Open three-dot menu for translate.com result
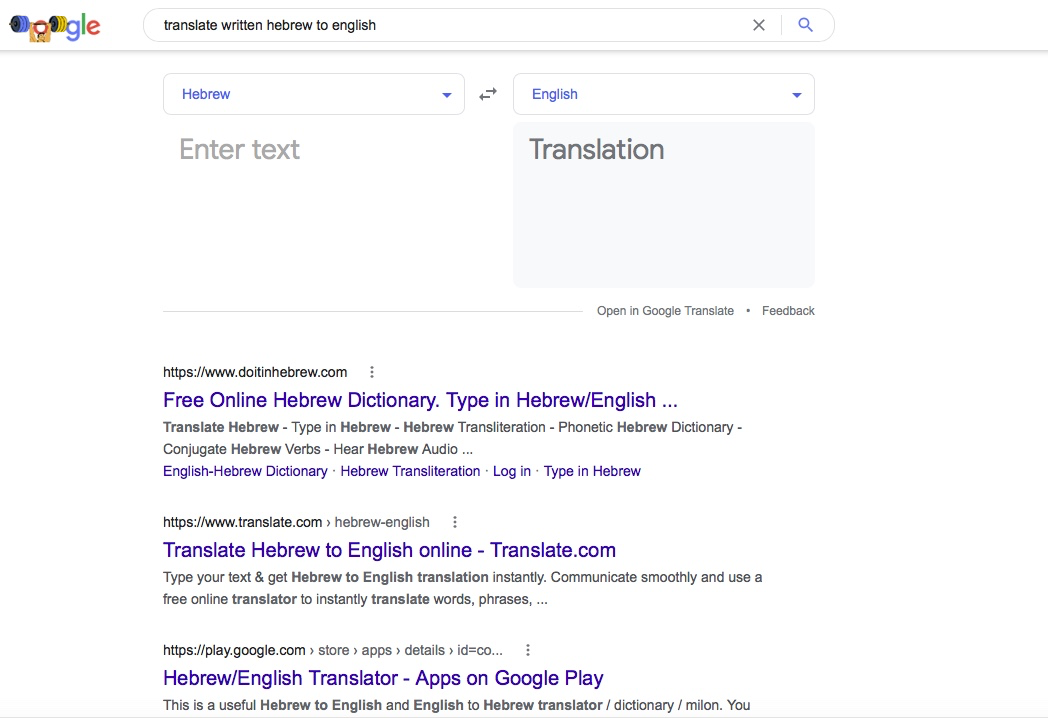Screen dimensions: 1048x718 click(455, 522)
